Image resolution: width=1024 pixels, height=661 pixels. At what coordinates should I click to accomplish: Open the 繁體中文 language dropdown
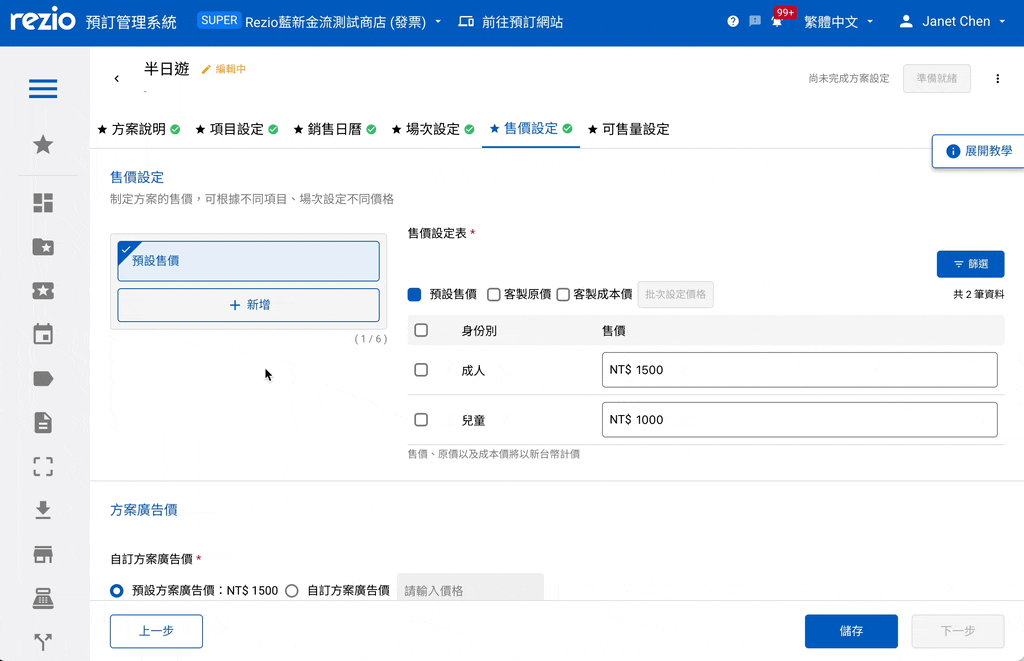(839, 22)
